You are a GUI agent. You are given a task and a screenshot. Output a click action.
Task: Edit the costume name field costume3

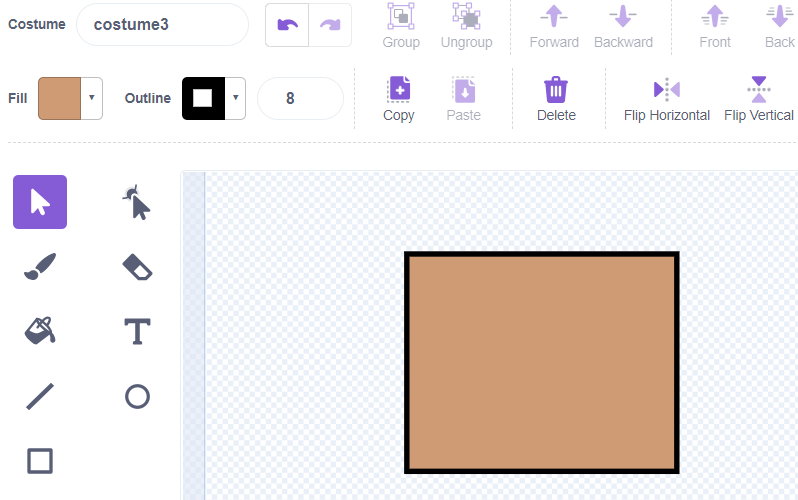pyautogui.click(x=162, y=24)
